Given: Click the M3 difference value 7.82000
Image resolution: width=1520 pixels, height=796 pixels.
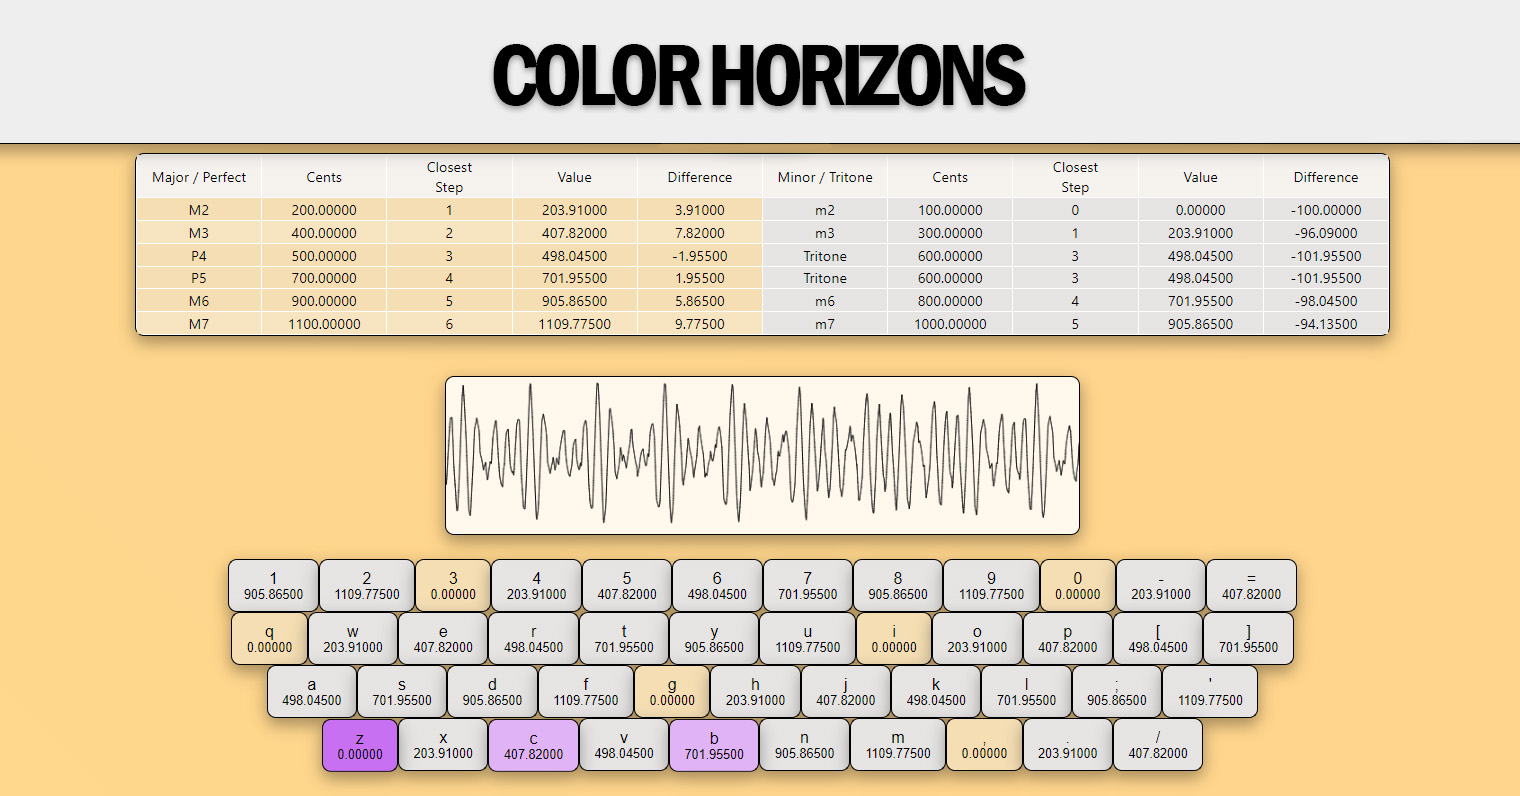Looking at the screenshot, I should click(x=700, y=233).
